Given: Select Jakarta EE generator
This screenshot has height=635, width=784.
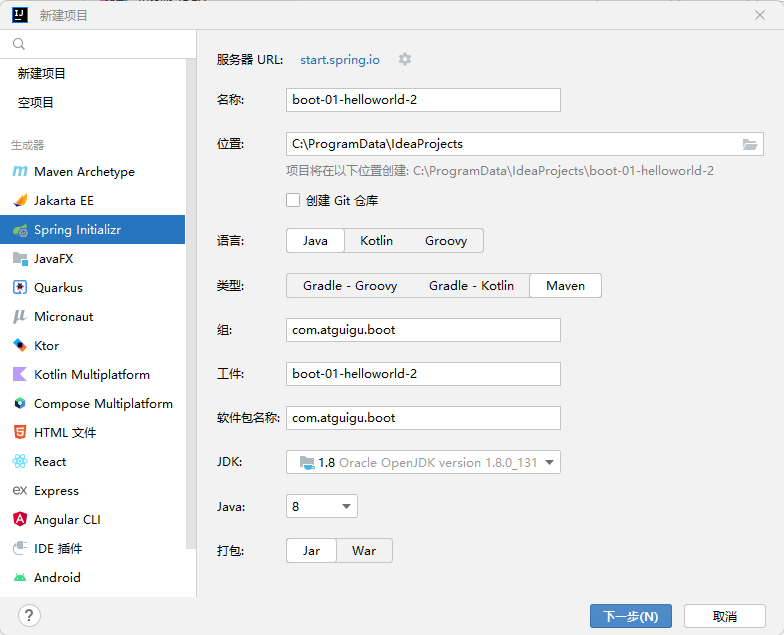Looking at the screenshot, I should 92,200.
